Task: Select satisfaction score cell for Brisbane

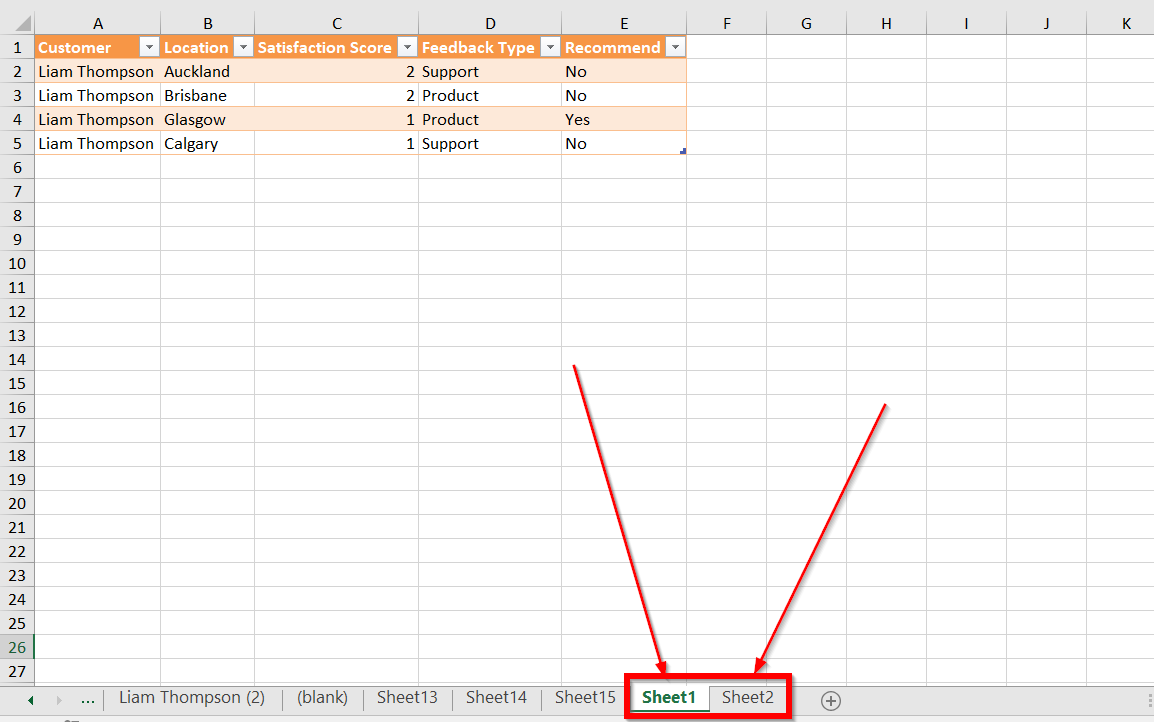Action: [336, 96]
